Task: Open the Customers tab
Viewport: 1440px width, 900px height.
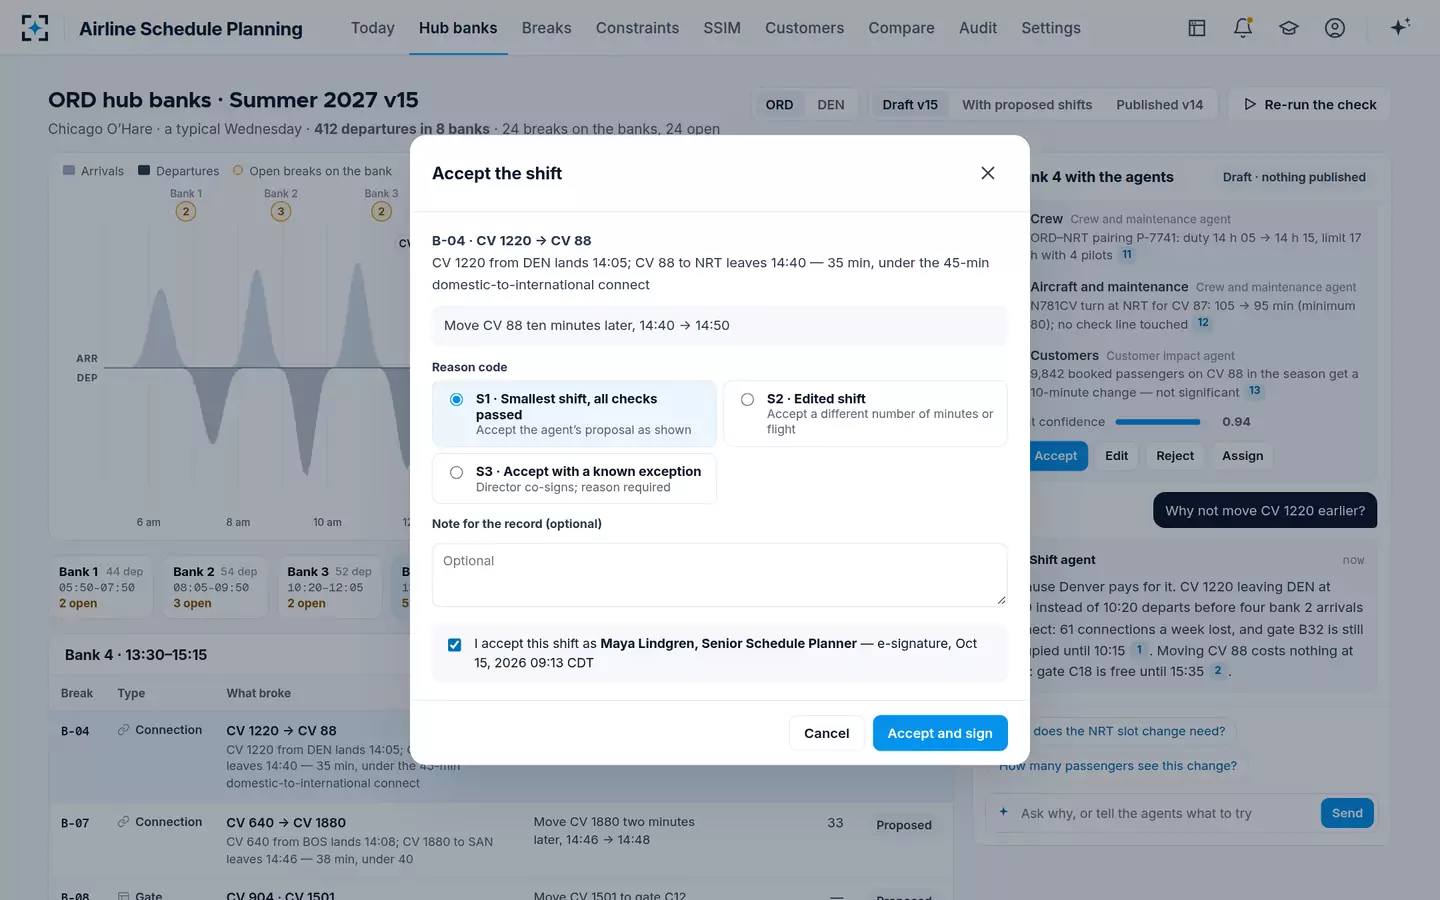Action: (804, 28)
